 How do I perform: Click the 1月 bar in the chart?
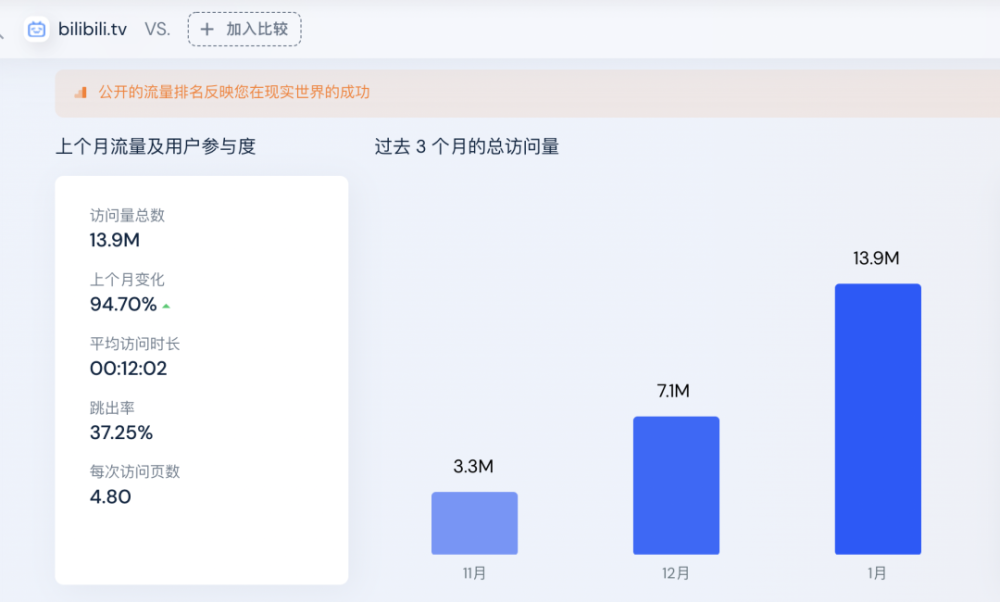pyautogui.click(x=878, y=419)
